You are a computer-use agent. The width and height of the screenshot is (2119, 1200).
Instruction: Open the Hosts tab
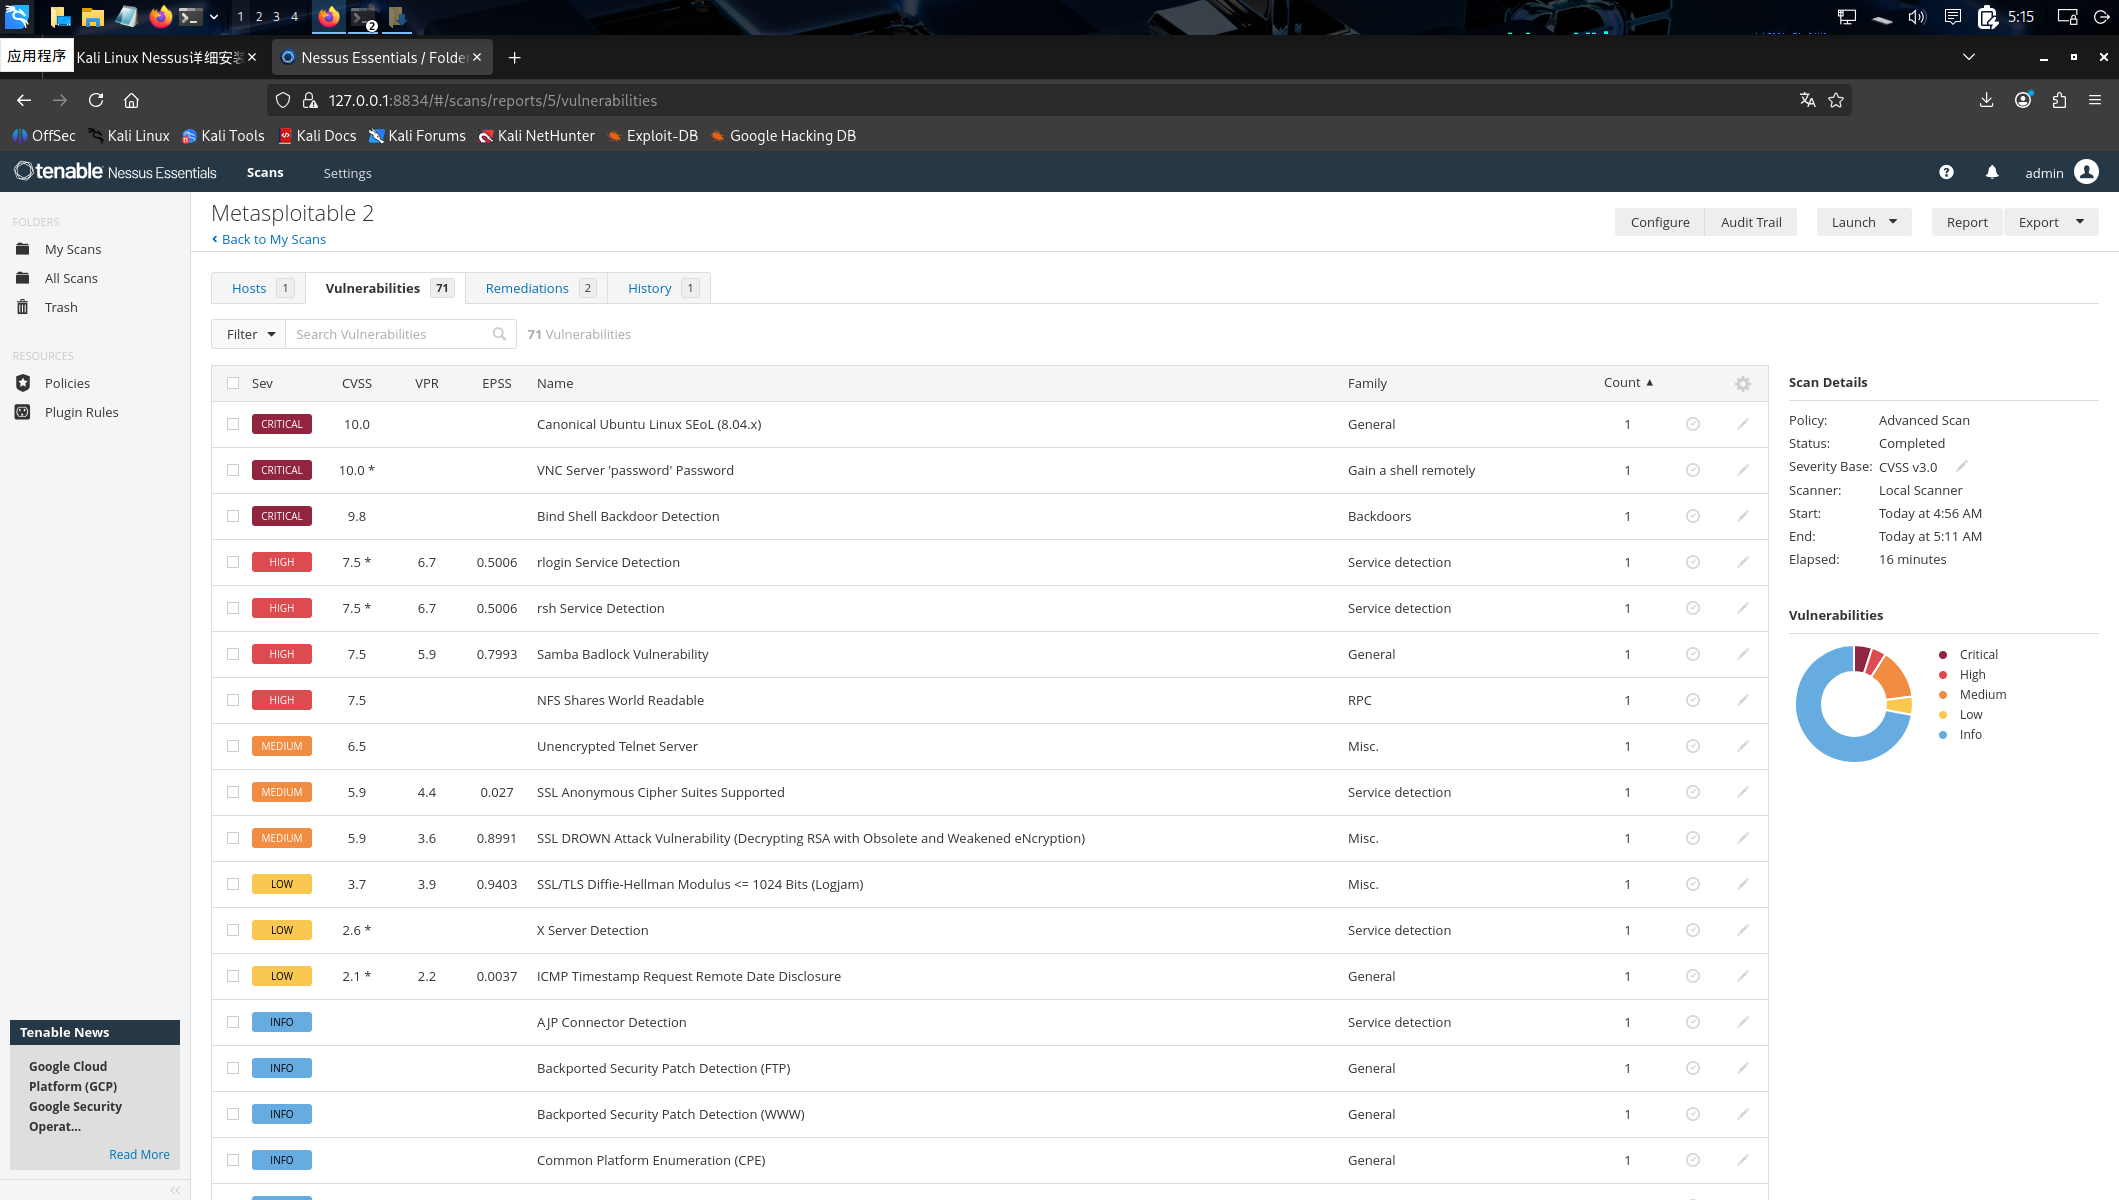point(249,288)
